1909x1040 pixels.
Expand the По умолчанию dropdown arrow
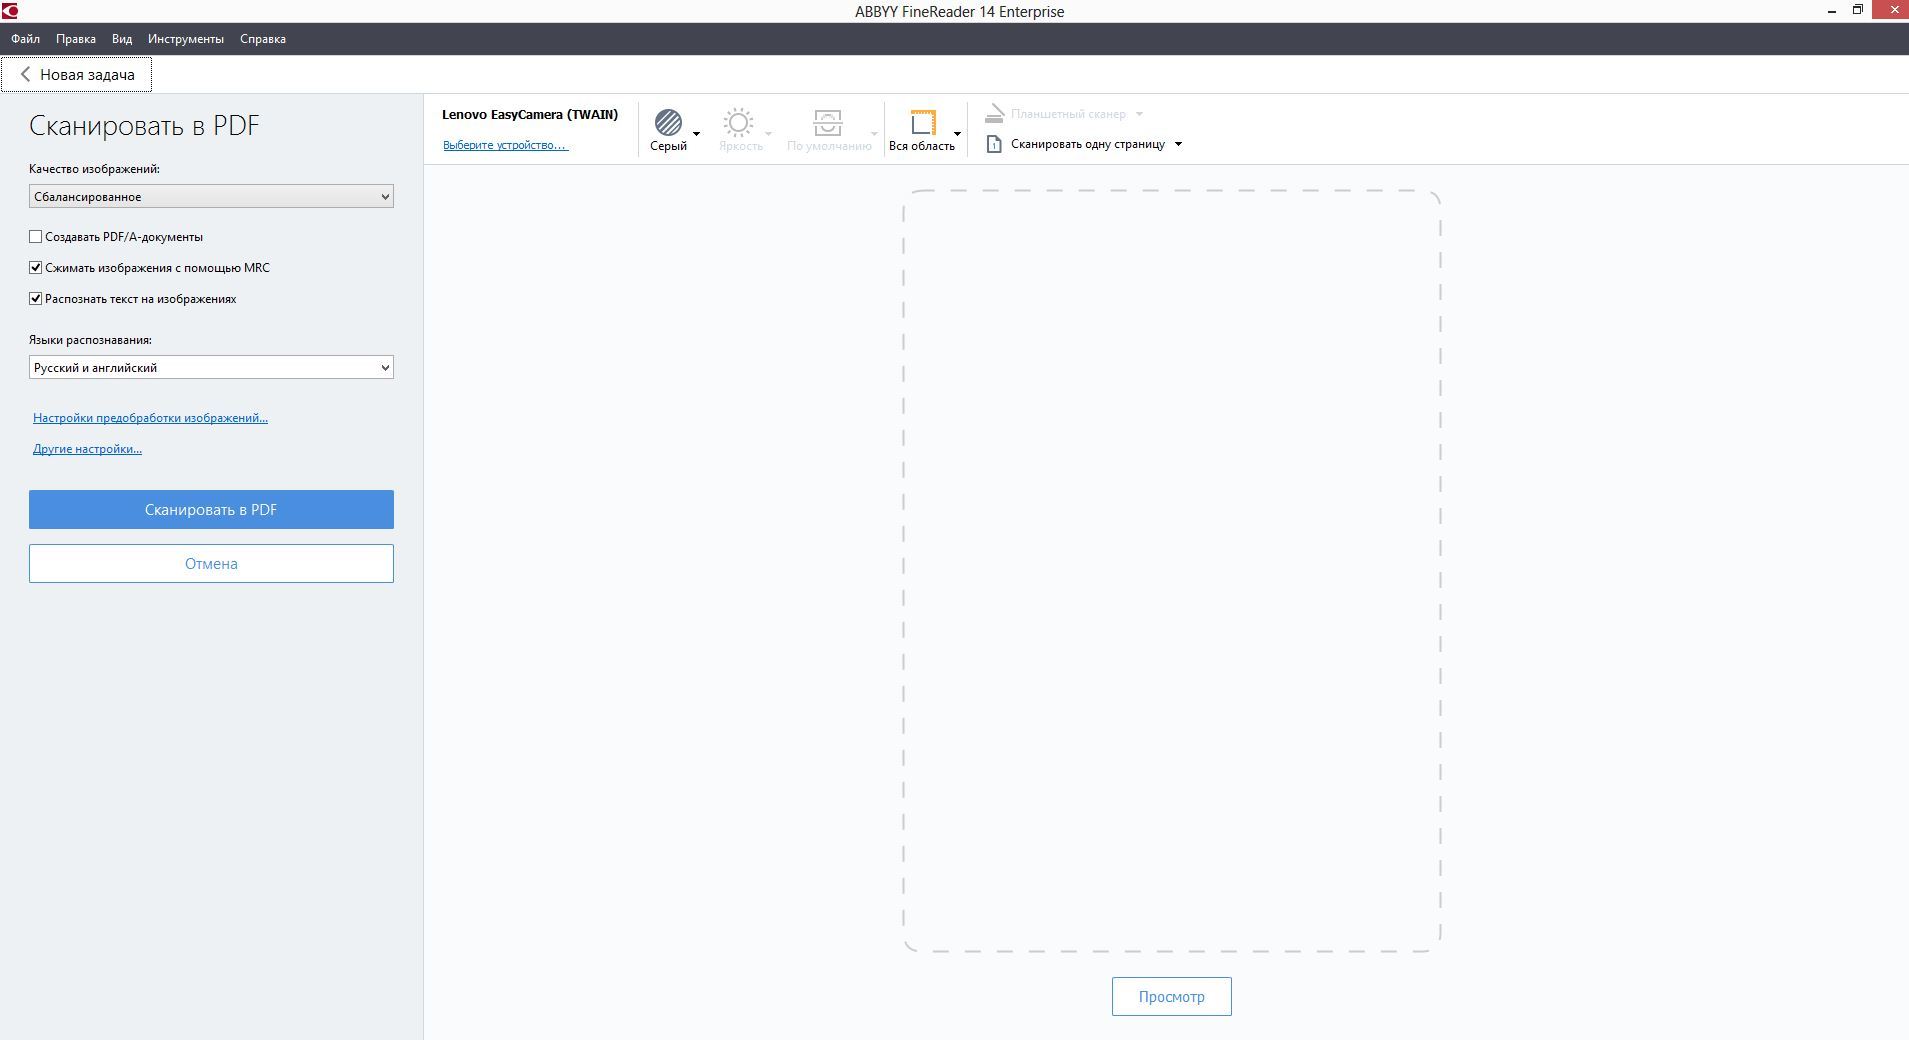click(874, 134)
